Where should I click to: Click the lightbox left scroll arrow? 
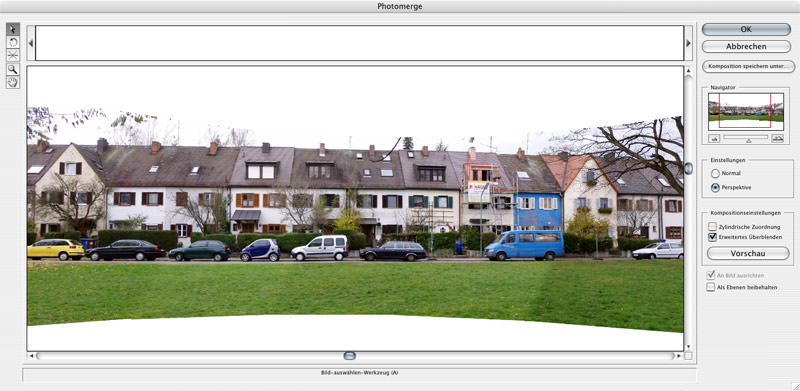click(x=31, y=43)
